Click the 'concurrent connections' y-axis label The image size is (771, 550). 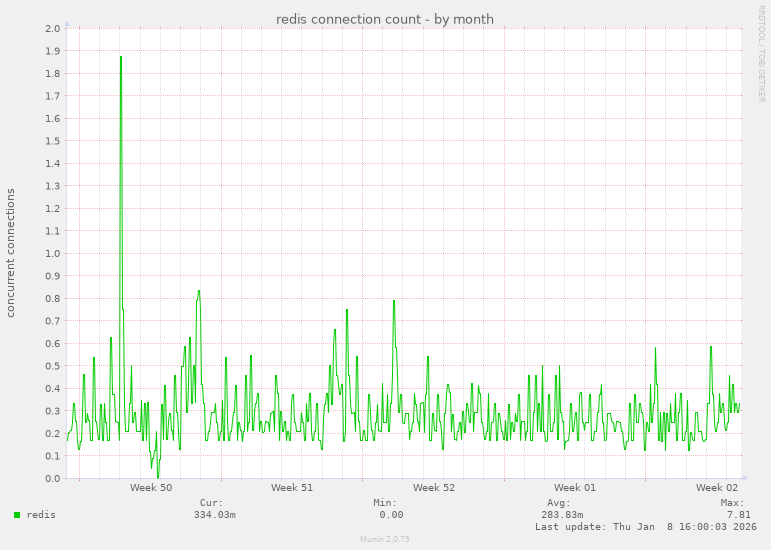point(10,253)
